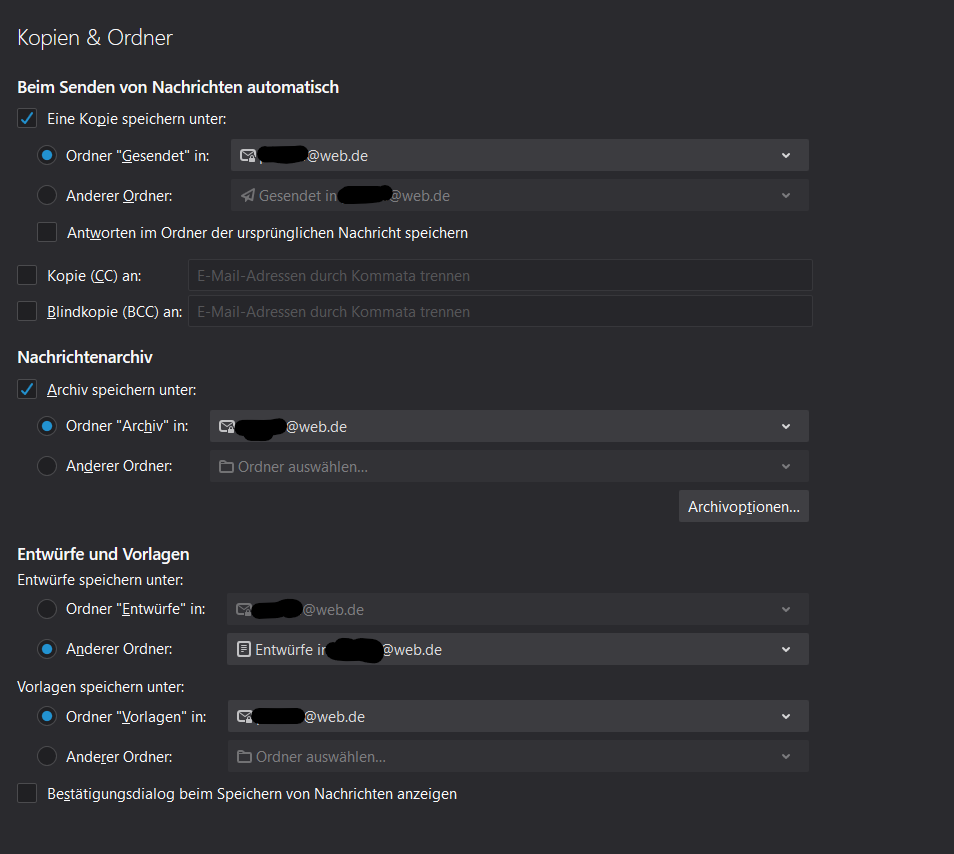Tick the "Blindkopie (BCC) an" checkbox
The width and height of the screenshot is (954, 854).
coord(27,311)
